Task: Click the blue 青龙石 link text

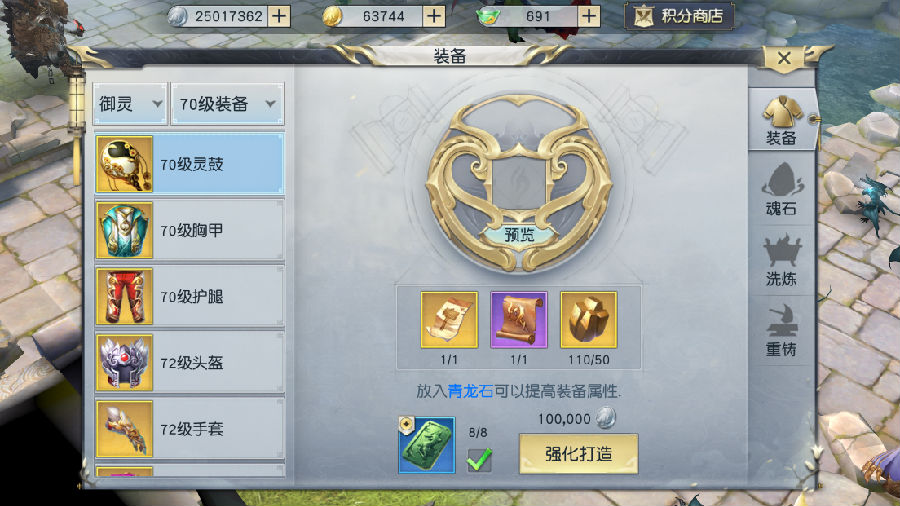Action: click(470, 391)
